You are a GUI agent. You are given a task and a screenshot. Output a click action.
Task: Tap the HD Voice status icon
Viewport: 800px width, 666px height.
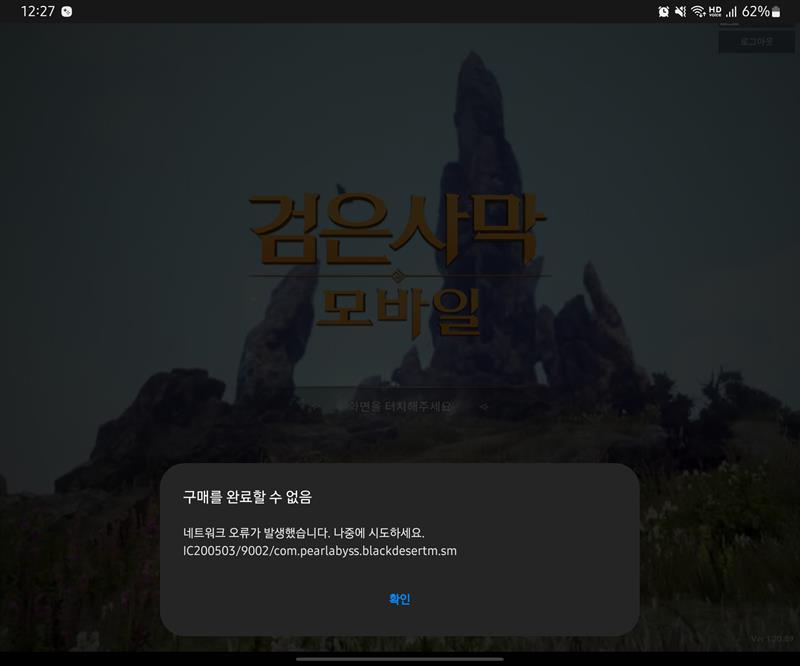[715, 12]
